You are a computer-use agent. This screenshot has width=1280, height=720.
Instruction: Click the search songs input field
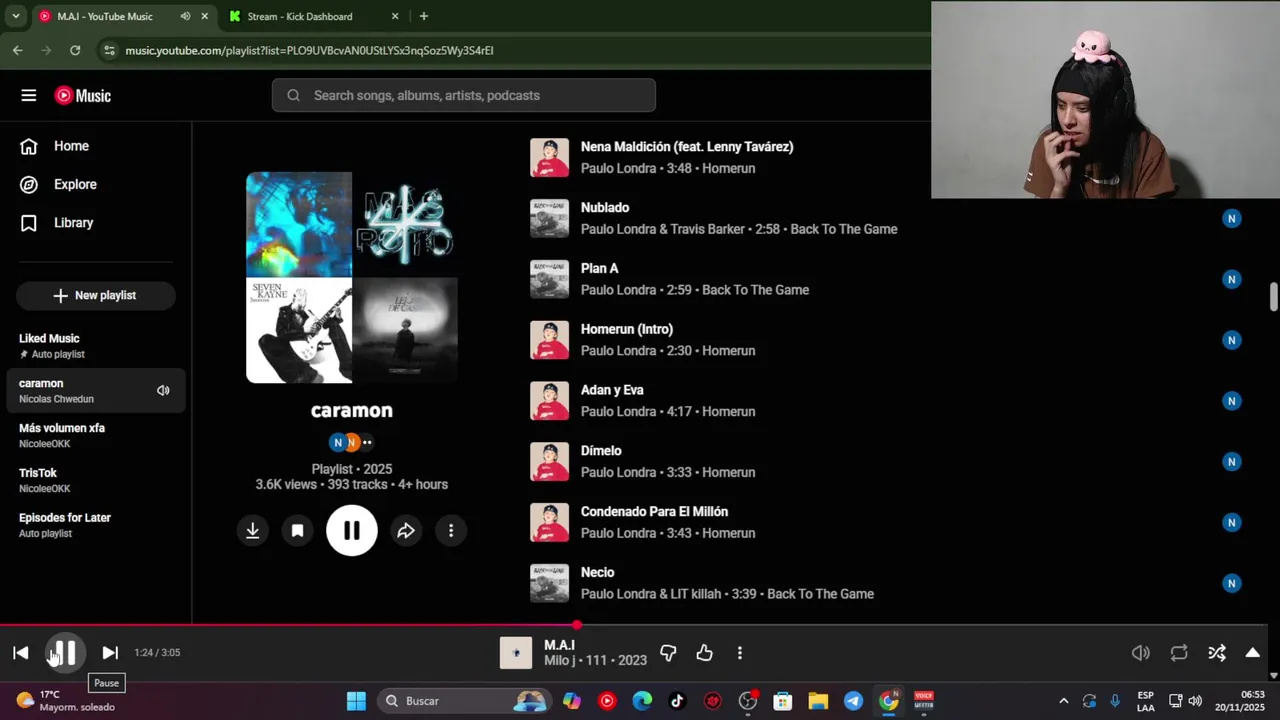click(x=464, y=95)
